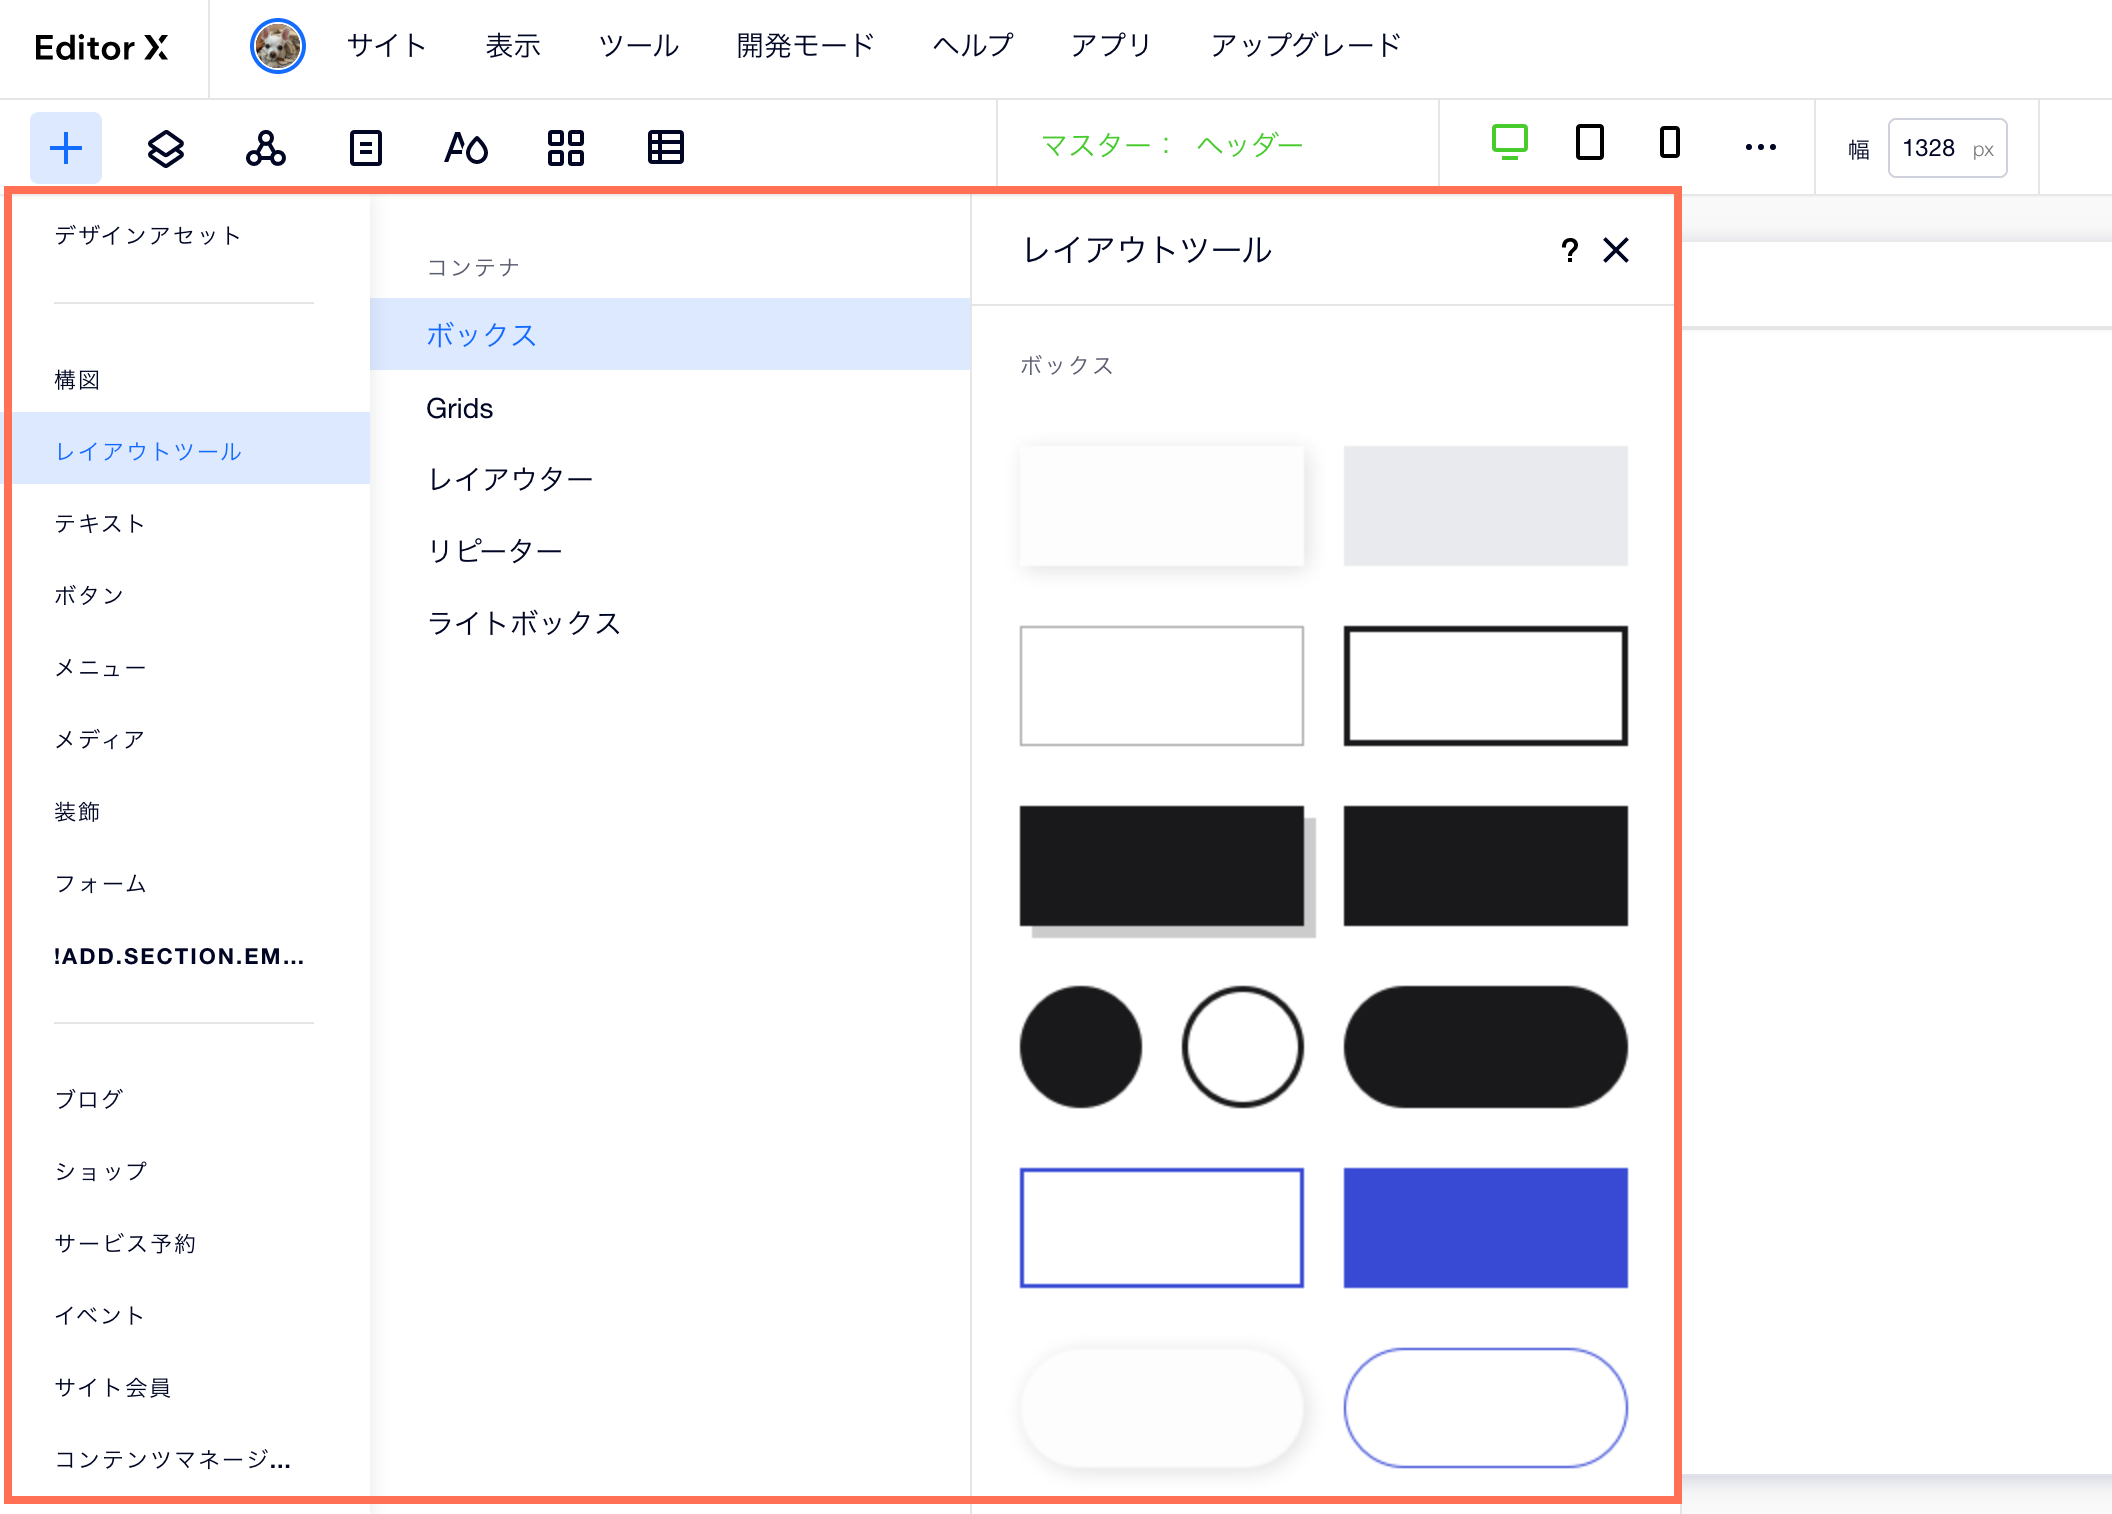Switch to tablet breakpoint view
This screenshot has height=1514, width=2112.
(x=1590, y=143)
